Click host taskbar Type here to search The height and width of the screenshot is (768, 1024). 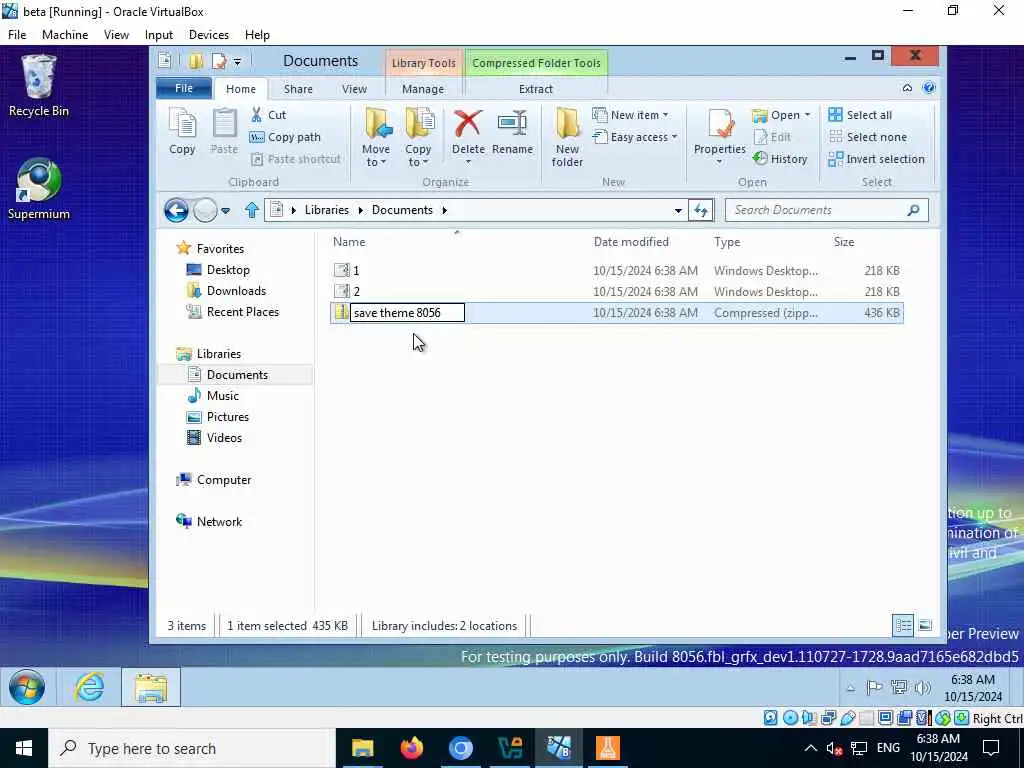tap(192, 748)
